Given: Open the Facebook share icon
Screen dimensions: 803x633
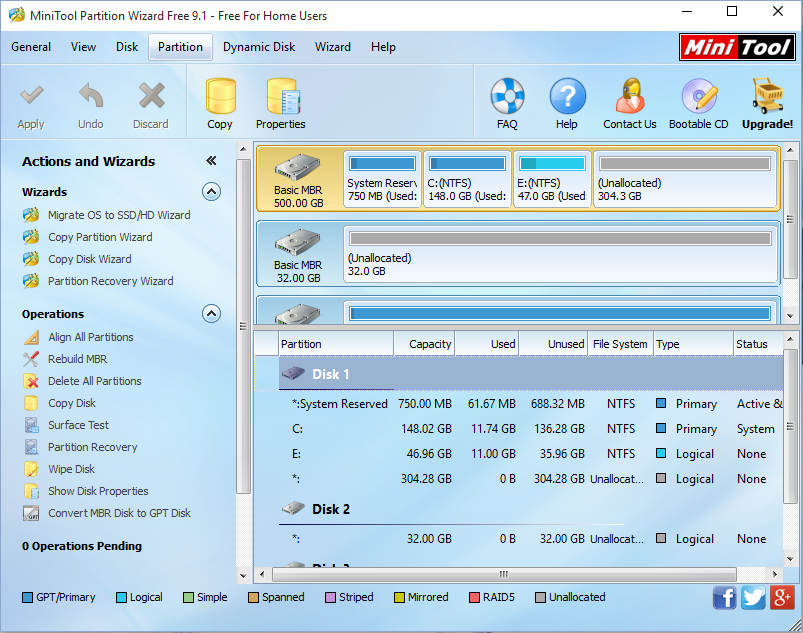Looking at the screenshot, I should [x=724, y=598].
